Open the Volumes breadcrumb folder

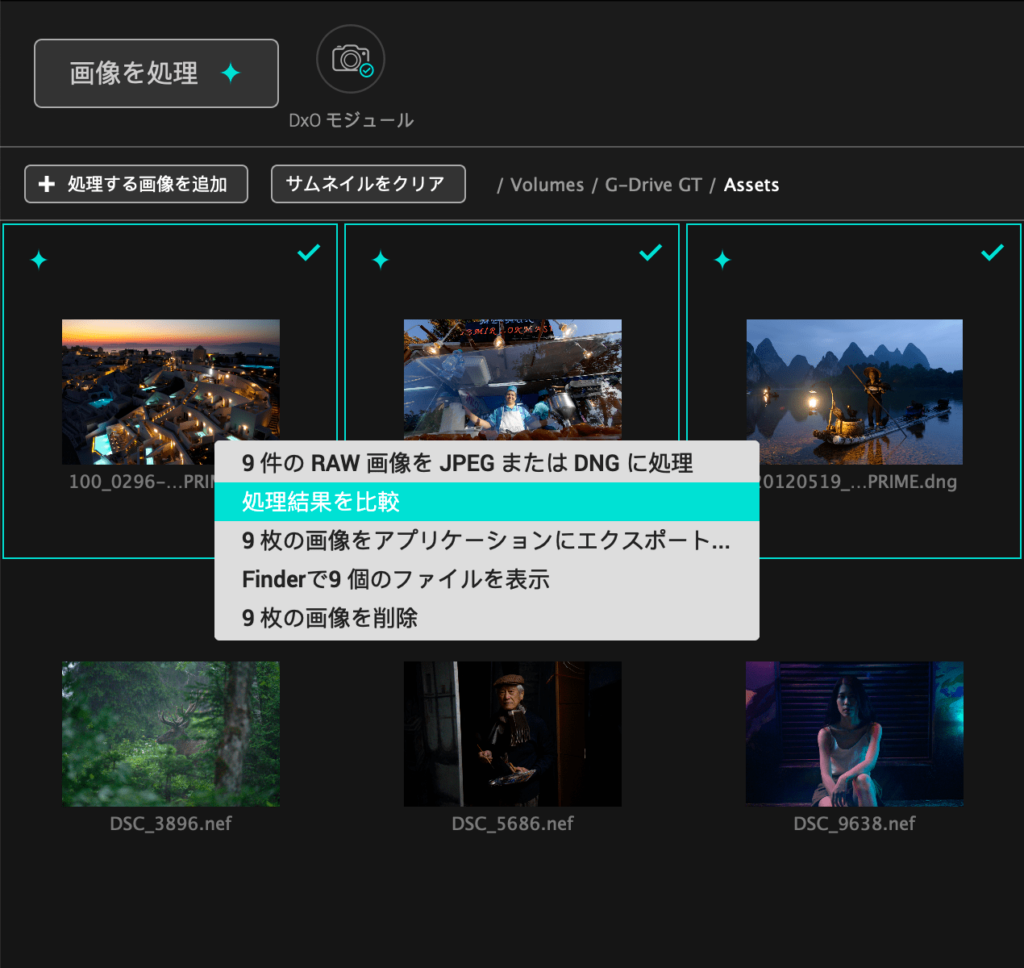(547, 185)
